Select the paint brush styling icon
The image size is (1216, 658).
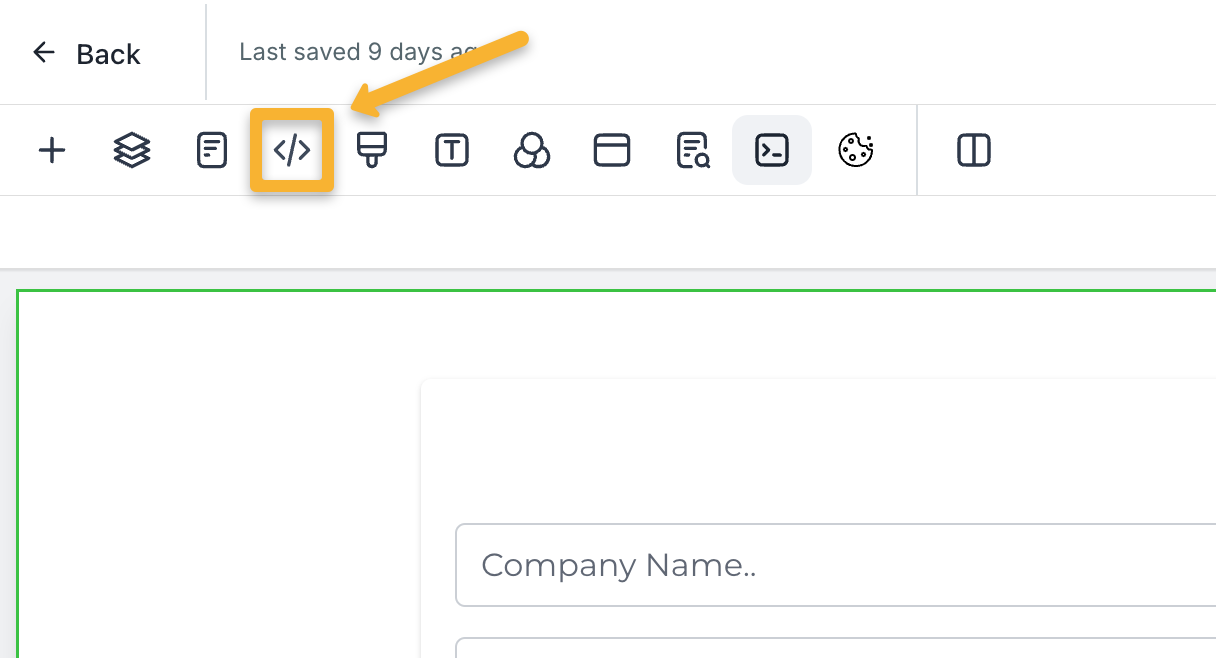pyautogui.click(x=372, y=151)
